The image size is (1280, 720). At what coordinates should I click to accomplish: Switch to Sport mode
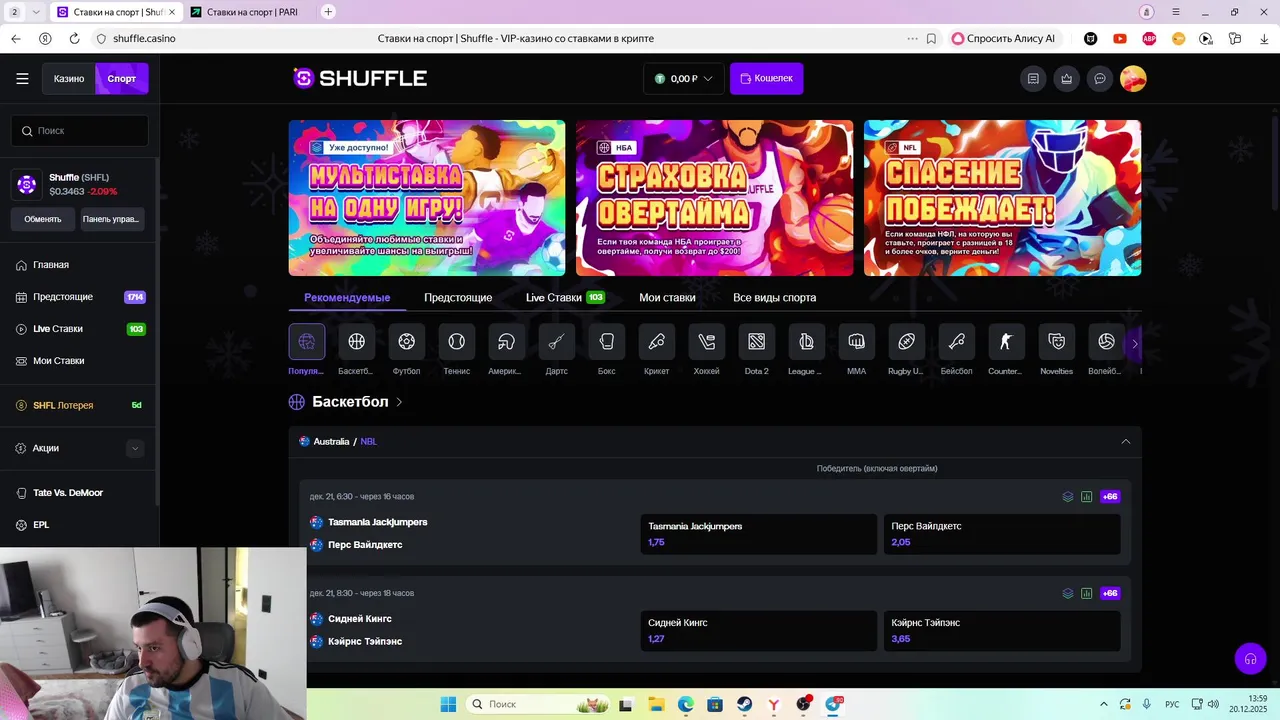coord(122,79)
